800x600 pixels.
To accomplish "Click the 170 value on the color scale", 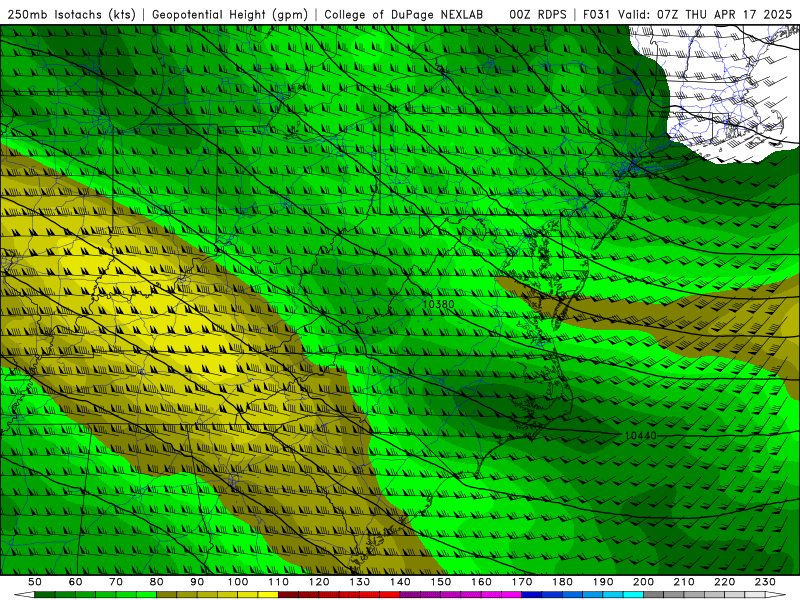I will [x=522, y=582].
